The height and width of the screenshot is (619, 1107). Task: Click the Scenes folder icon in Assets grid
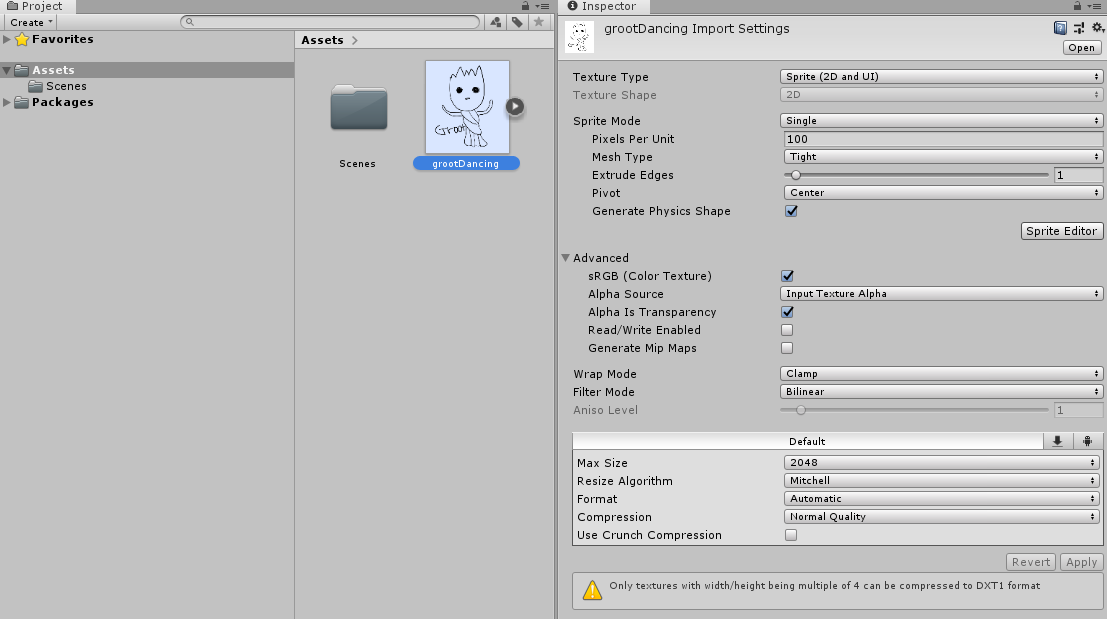coord(359,107)
